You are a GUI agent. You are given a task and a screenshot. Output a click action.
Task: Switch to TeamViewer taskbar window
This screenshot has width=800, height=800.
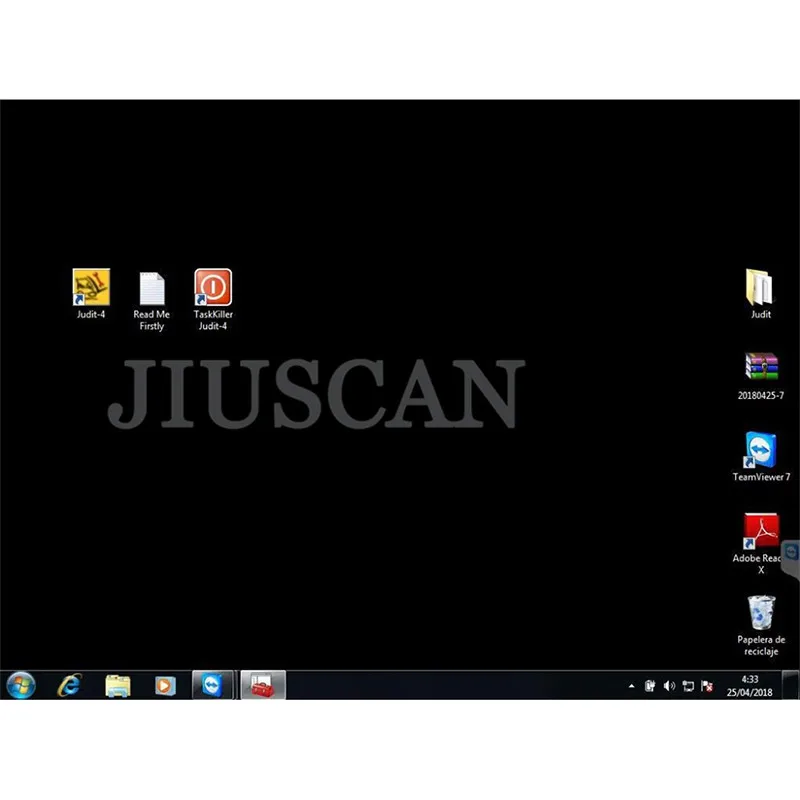pyautogui.click(x=213, y=685)
